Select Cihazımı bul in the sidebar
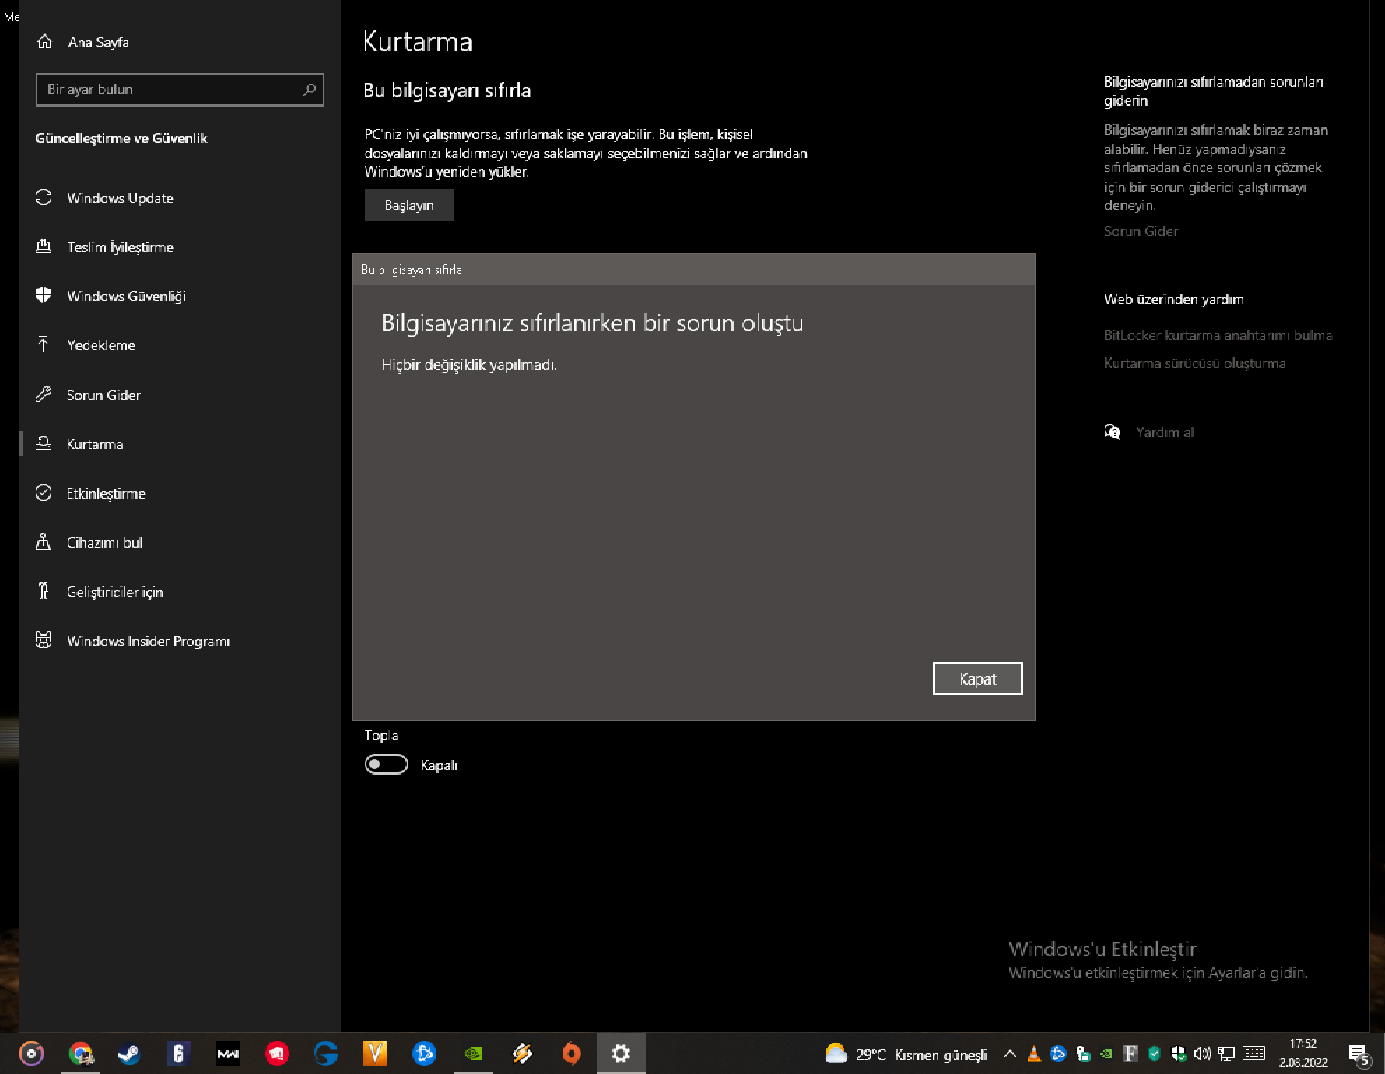Image resolution: width=1385 pixels, height=1074 pixels. click(179, 542)
